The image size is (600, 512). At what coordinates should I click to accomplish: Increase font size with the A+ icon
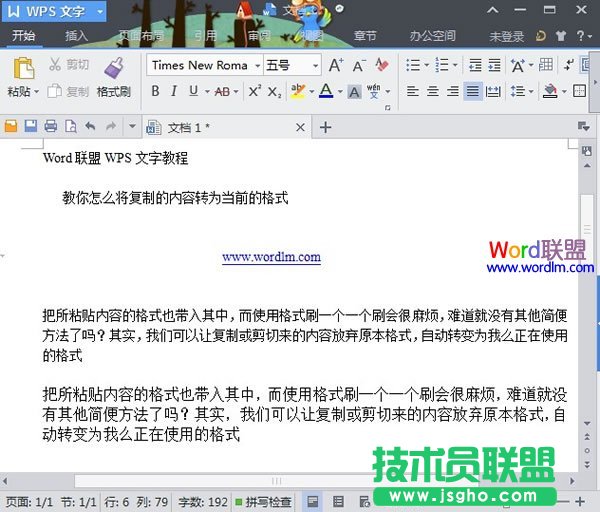(336, 65)
